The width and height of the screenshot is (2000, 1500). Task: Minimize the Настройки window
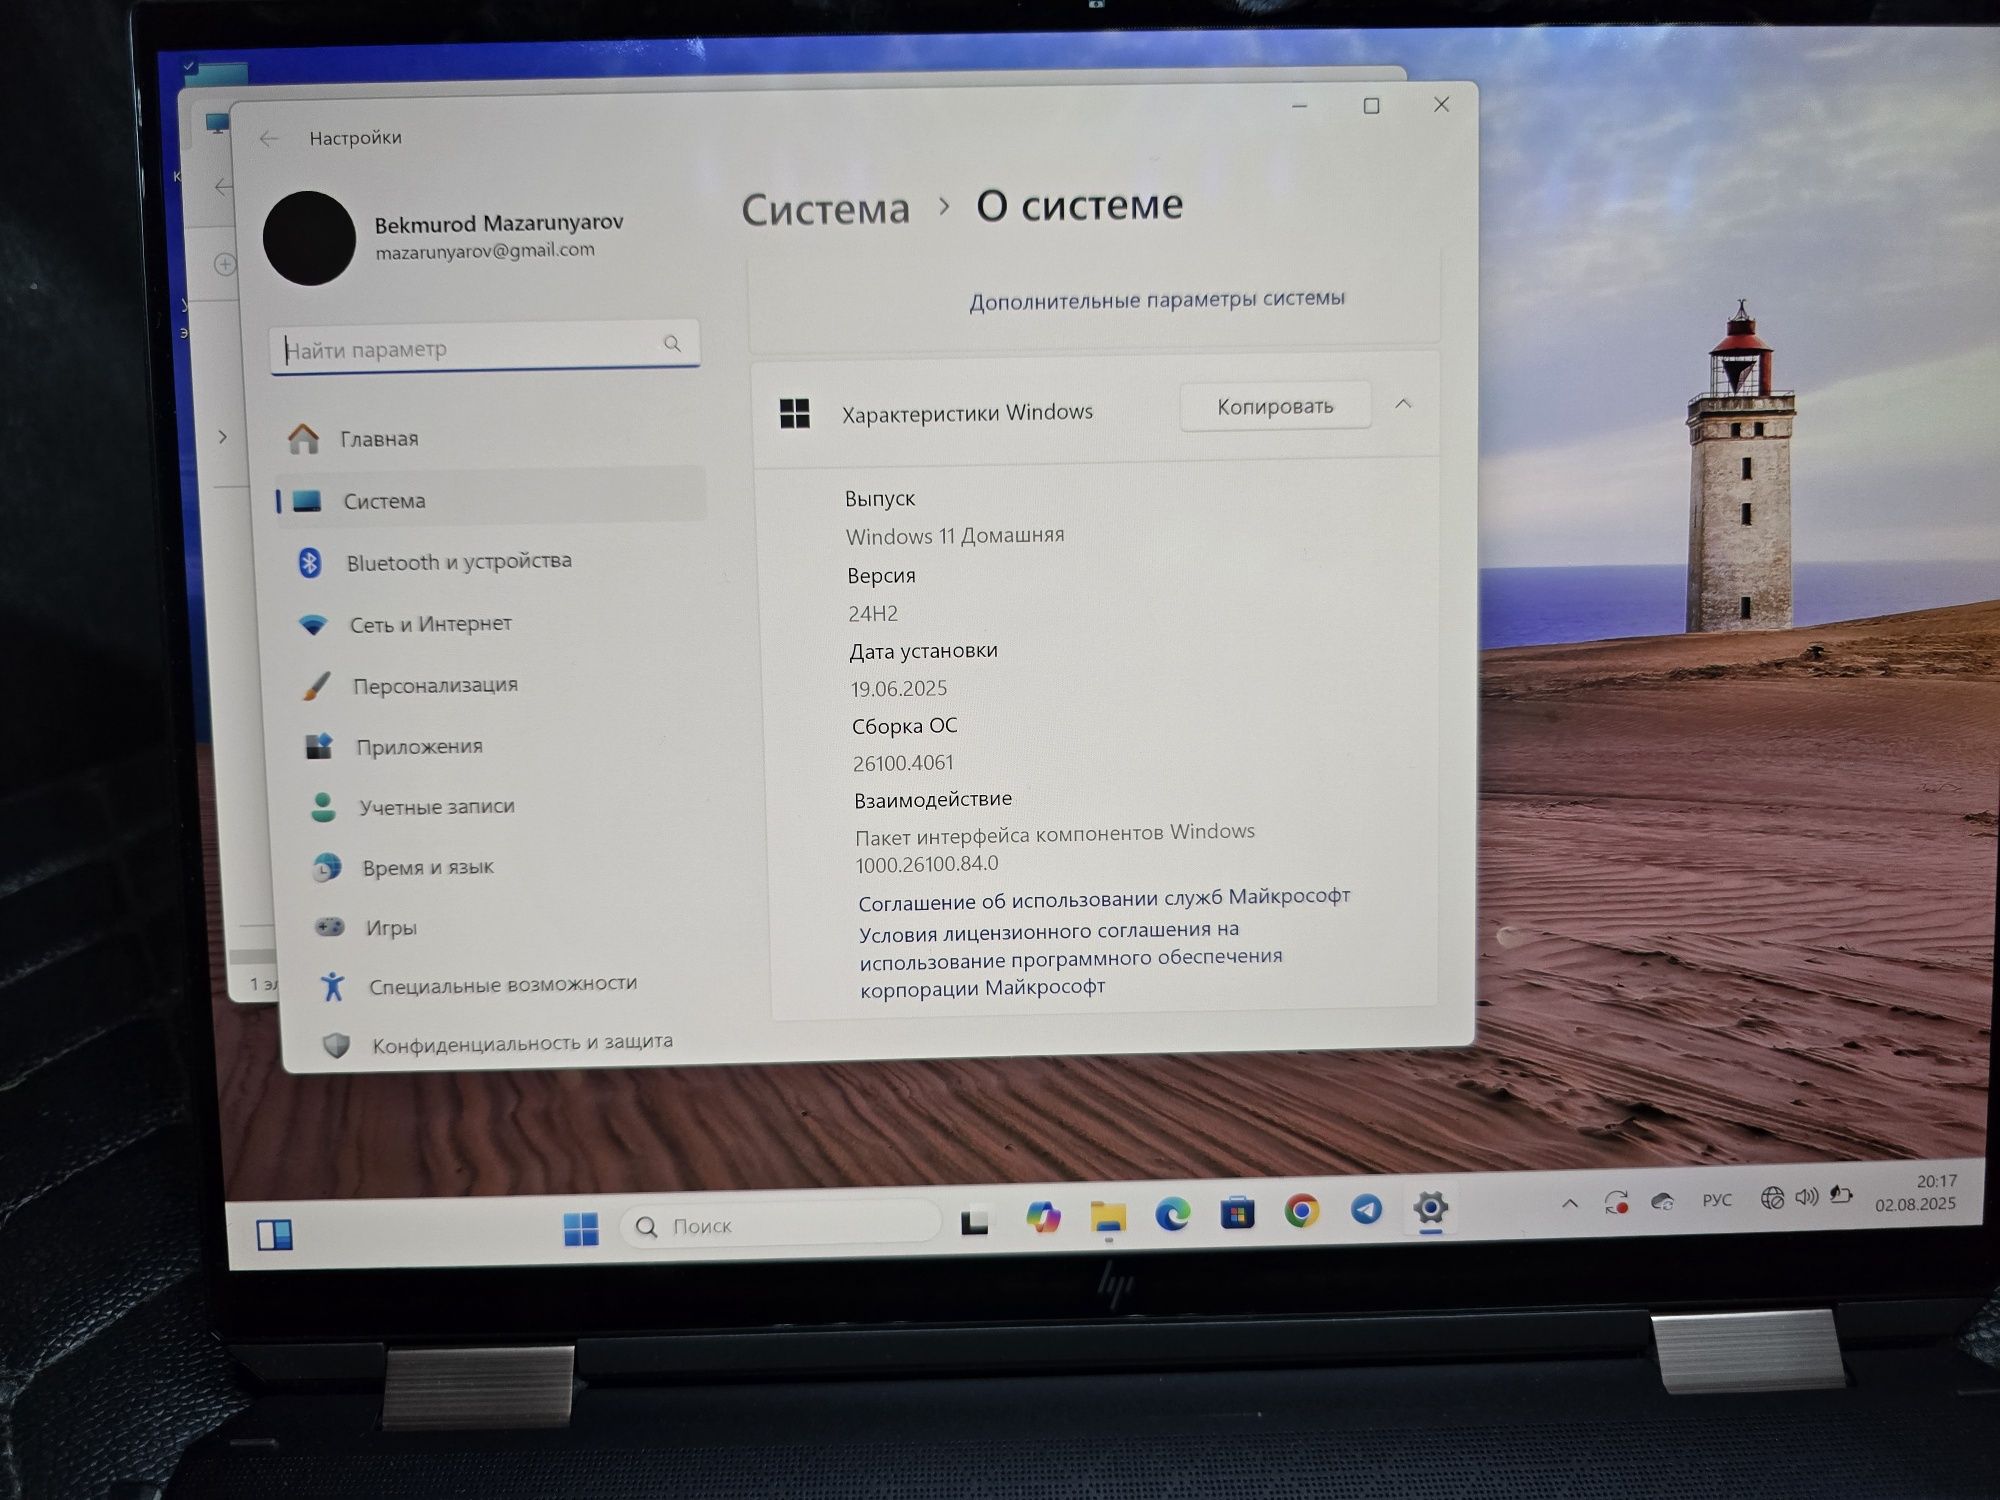(1300, 106)
